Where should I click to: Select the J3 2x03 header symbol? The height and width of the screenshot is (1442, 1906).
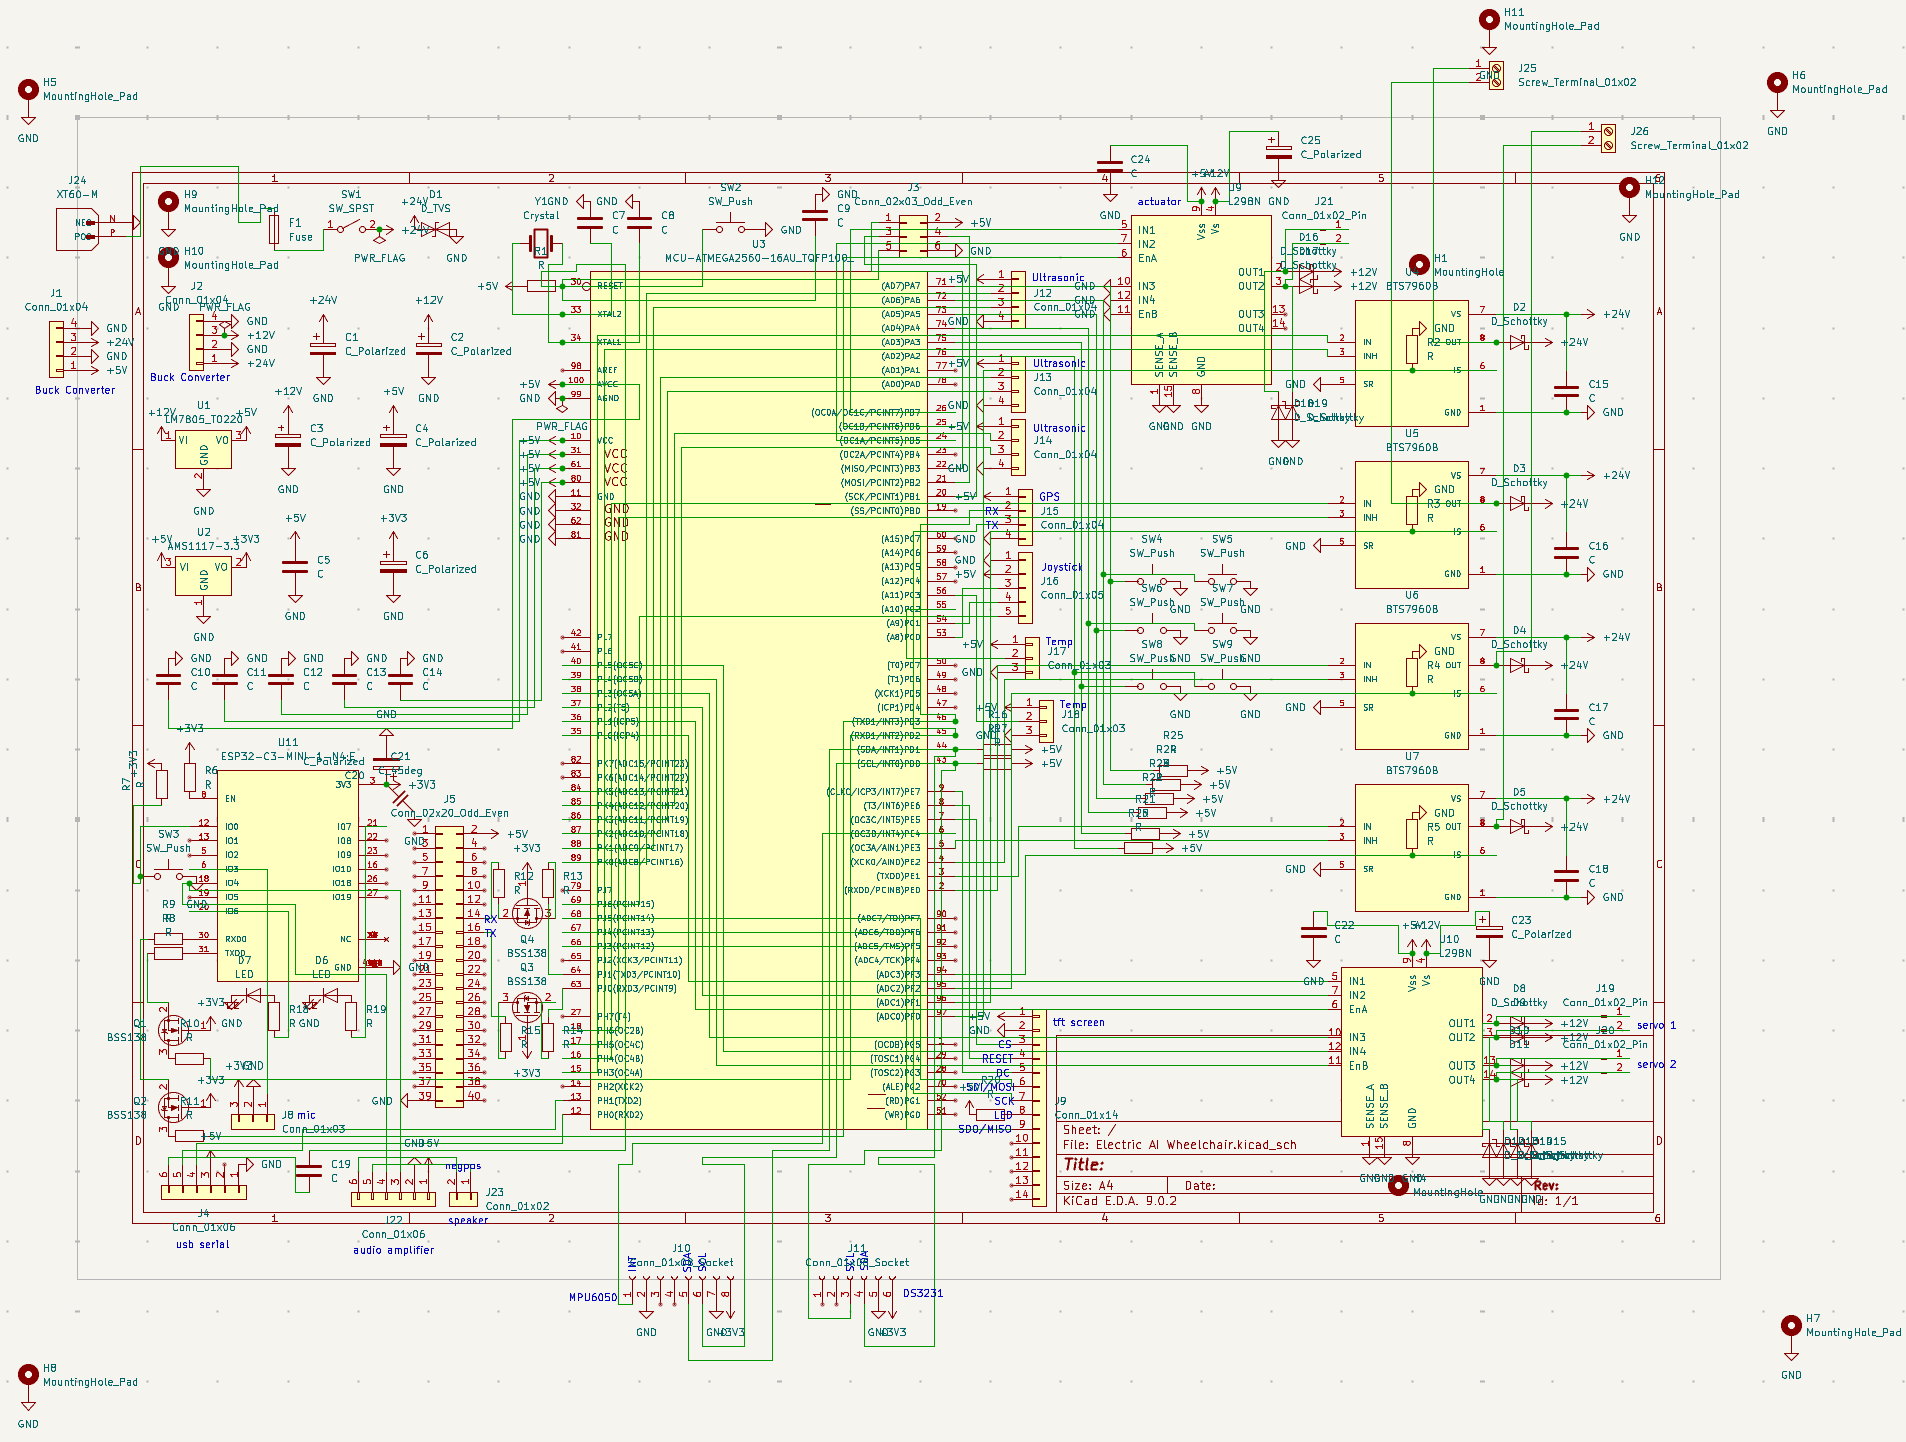[x=913, y=234]
